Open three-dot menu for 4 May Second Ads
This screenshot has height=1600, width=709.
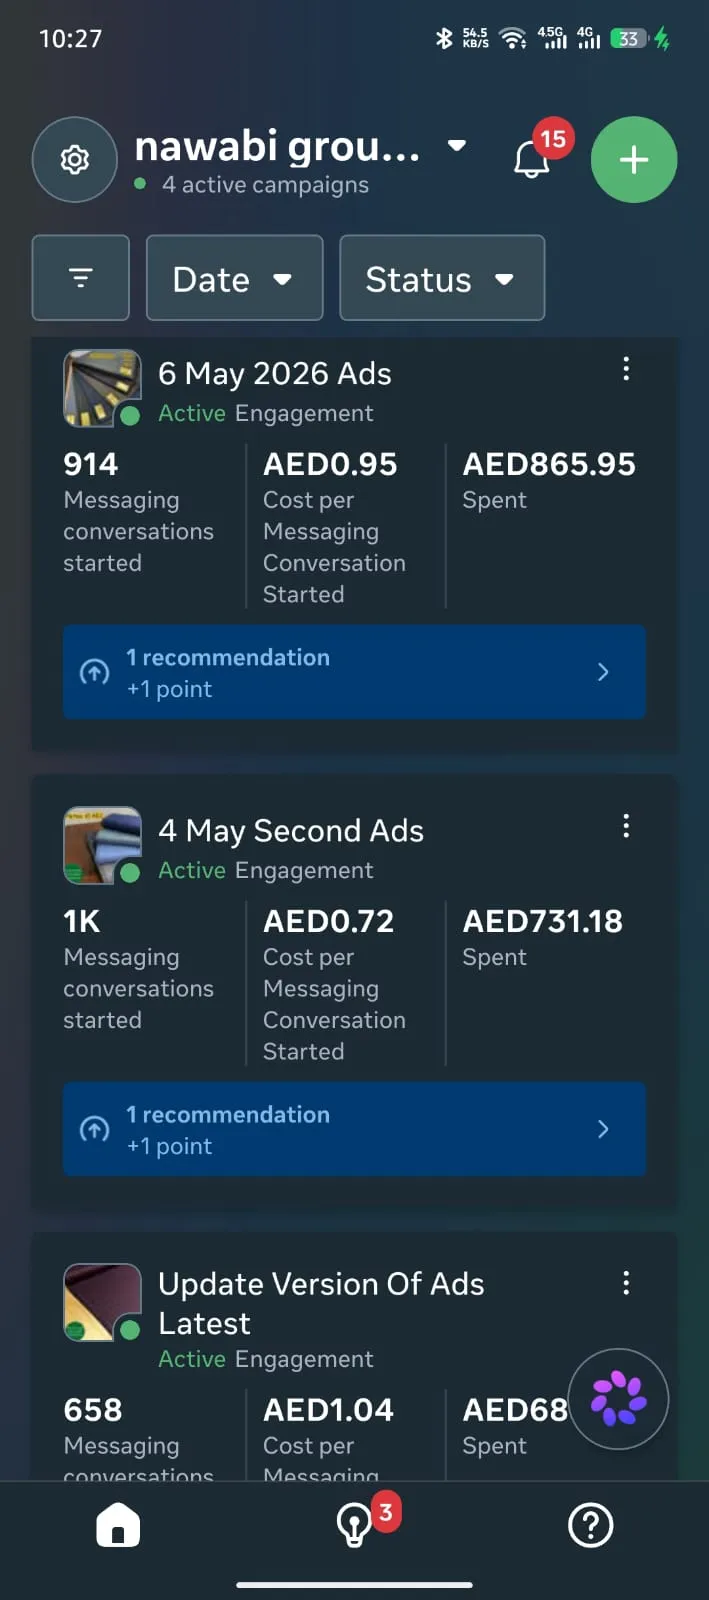(x=626, y=826)
